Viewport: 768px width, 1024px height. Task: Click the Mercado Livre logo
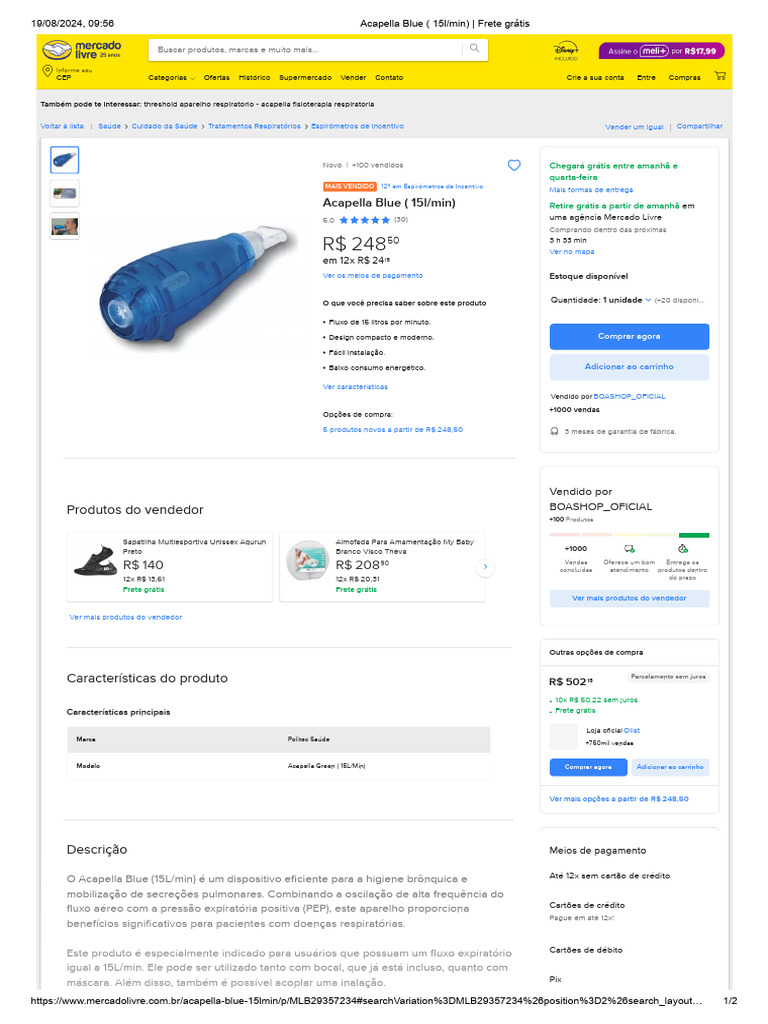click(82, 49)
